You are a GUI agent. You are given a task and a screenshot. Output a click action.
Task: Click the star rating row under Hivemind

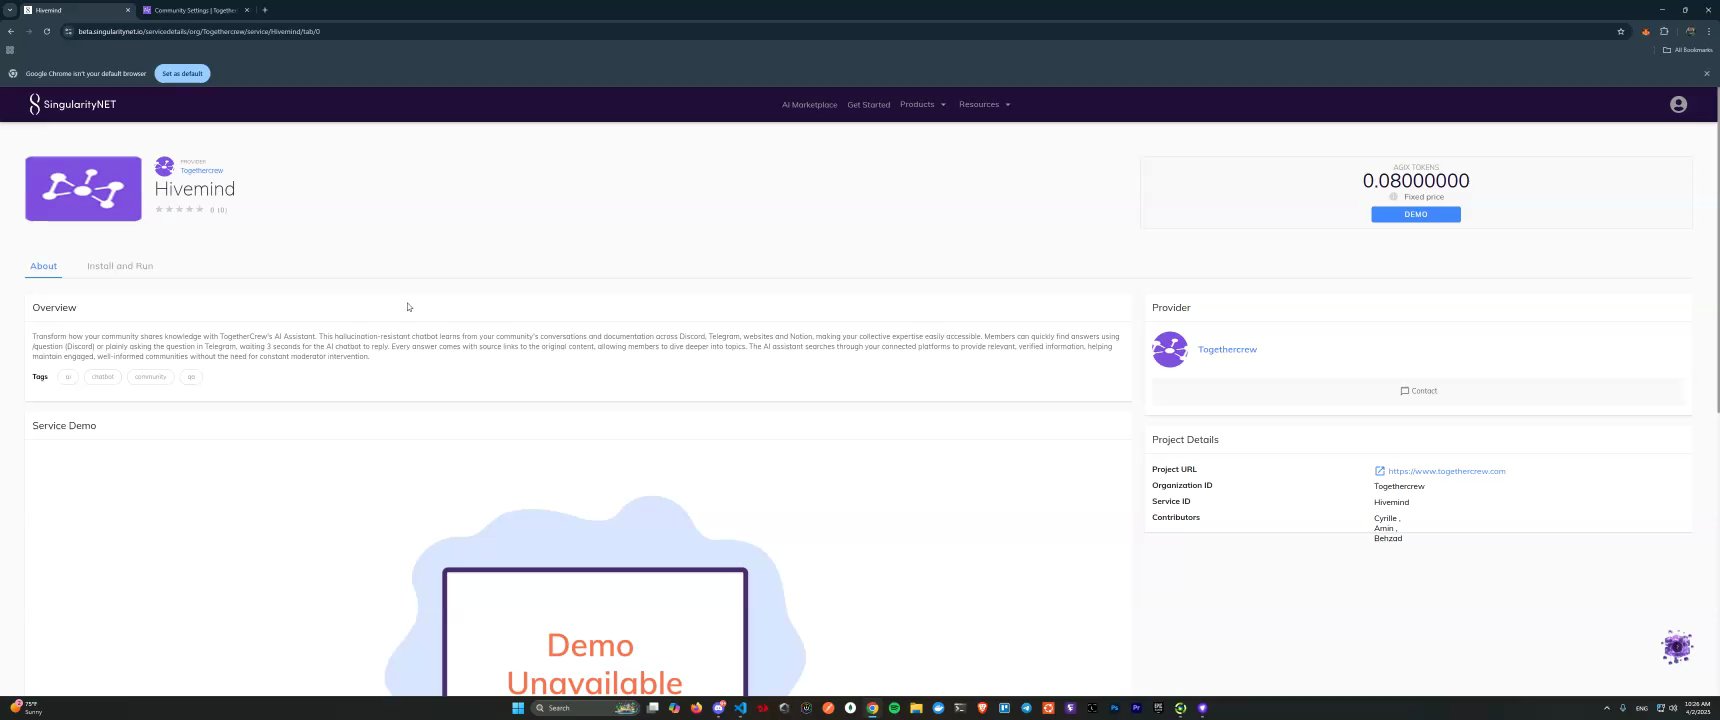pos(179,209)
